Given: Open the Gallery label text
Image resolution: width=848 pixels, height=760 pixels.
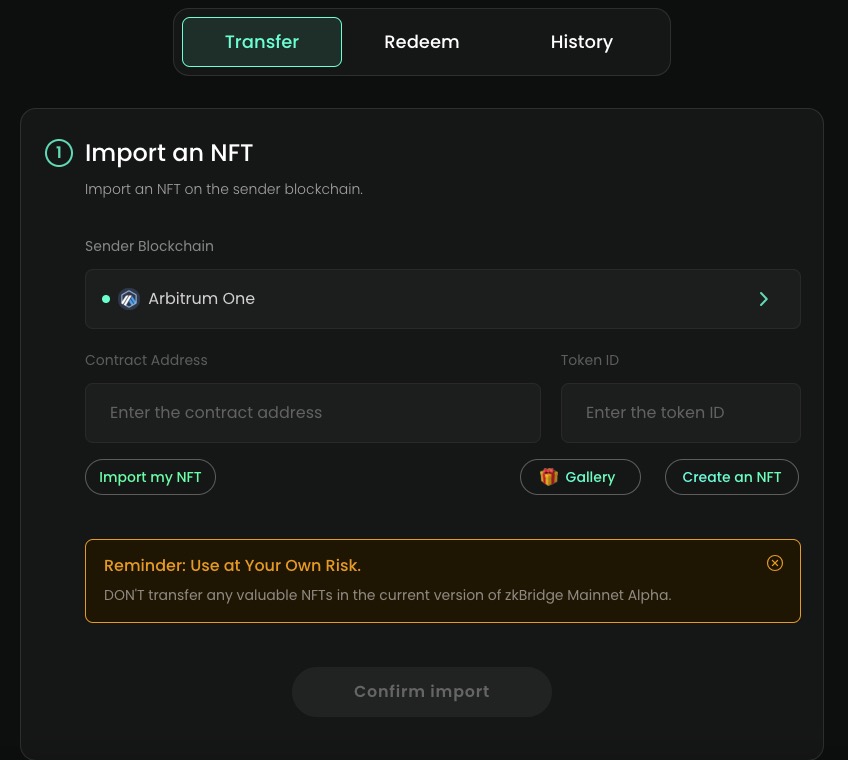Looking at the screenshot, I should [590, 477].
